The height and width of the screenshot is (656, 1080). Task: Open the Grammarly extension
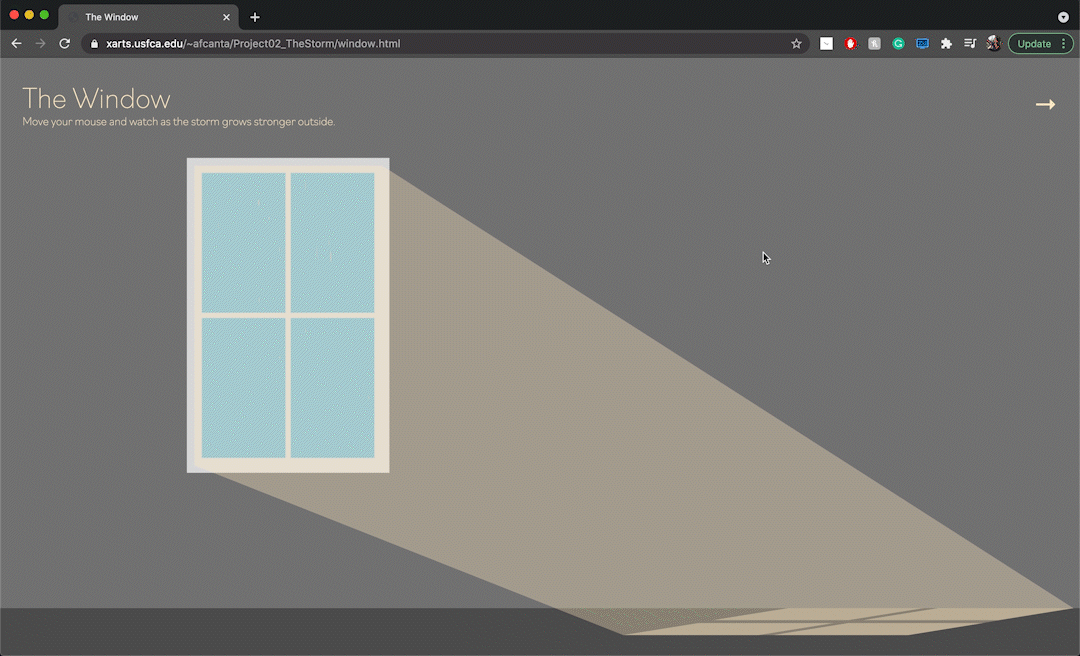coord(898,43)
